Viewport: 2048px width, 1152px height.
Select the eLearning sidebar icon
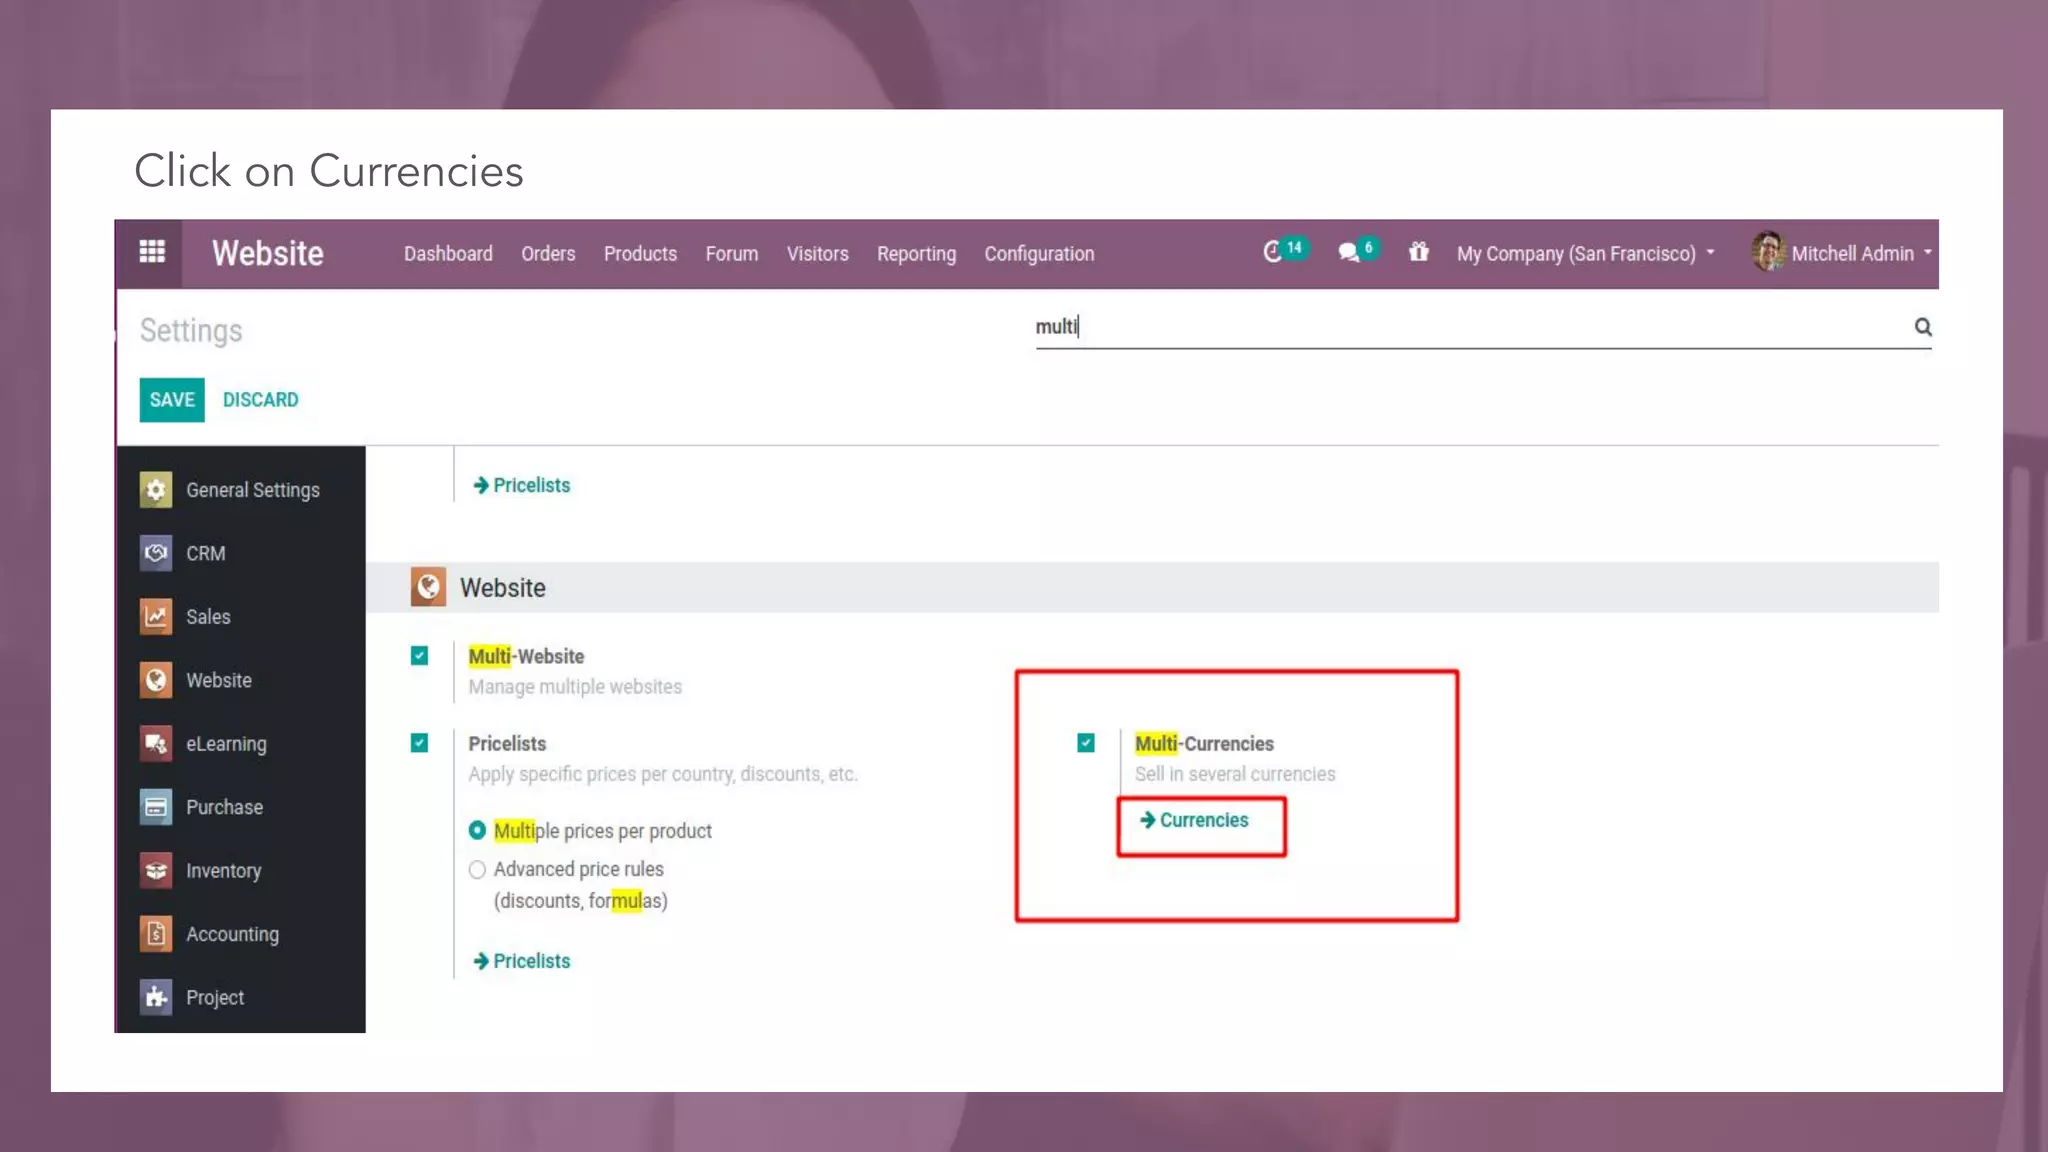coord(156,743)
